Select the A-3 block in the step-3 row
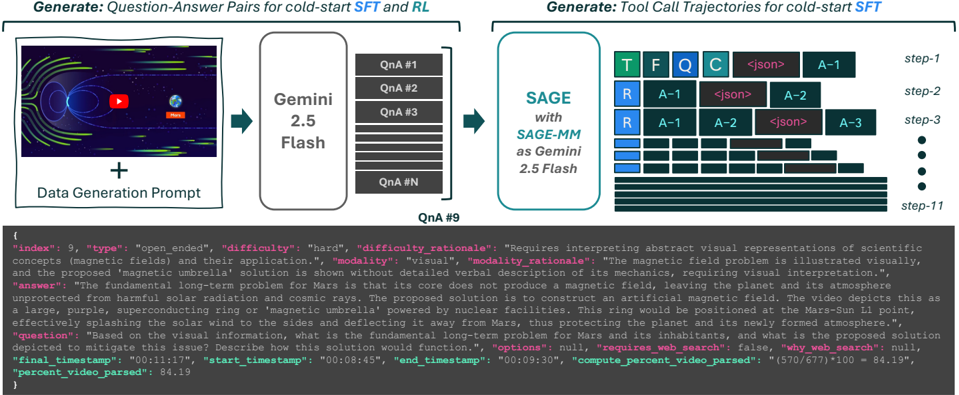Screen dimensions: 959x395 (x=851, y=122)
